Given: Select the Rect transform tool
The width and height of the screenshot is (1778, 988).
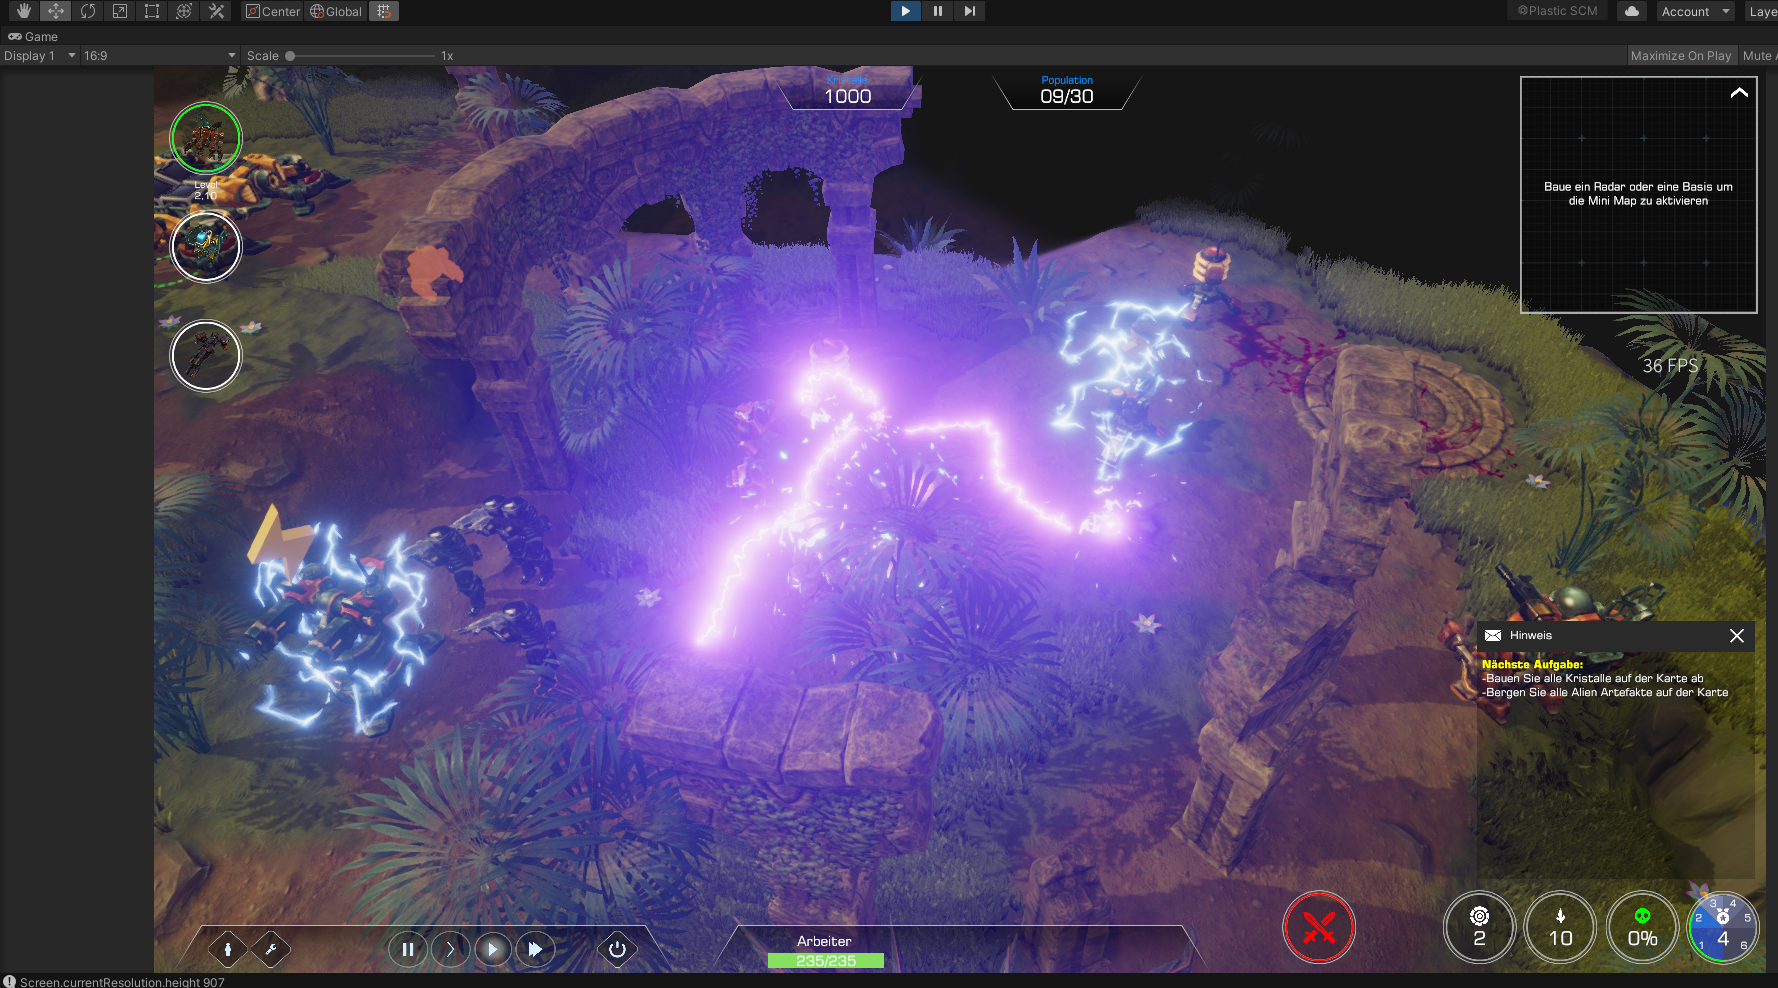Looking at the screenshot, I should 152,11.
